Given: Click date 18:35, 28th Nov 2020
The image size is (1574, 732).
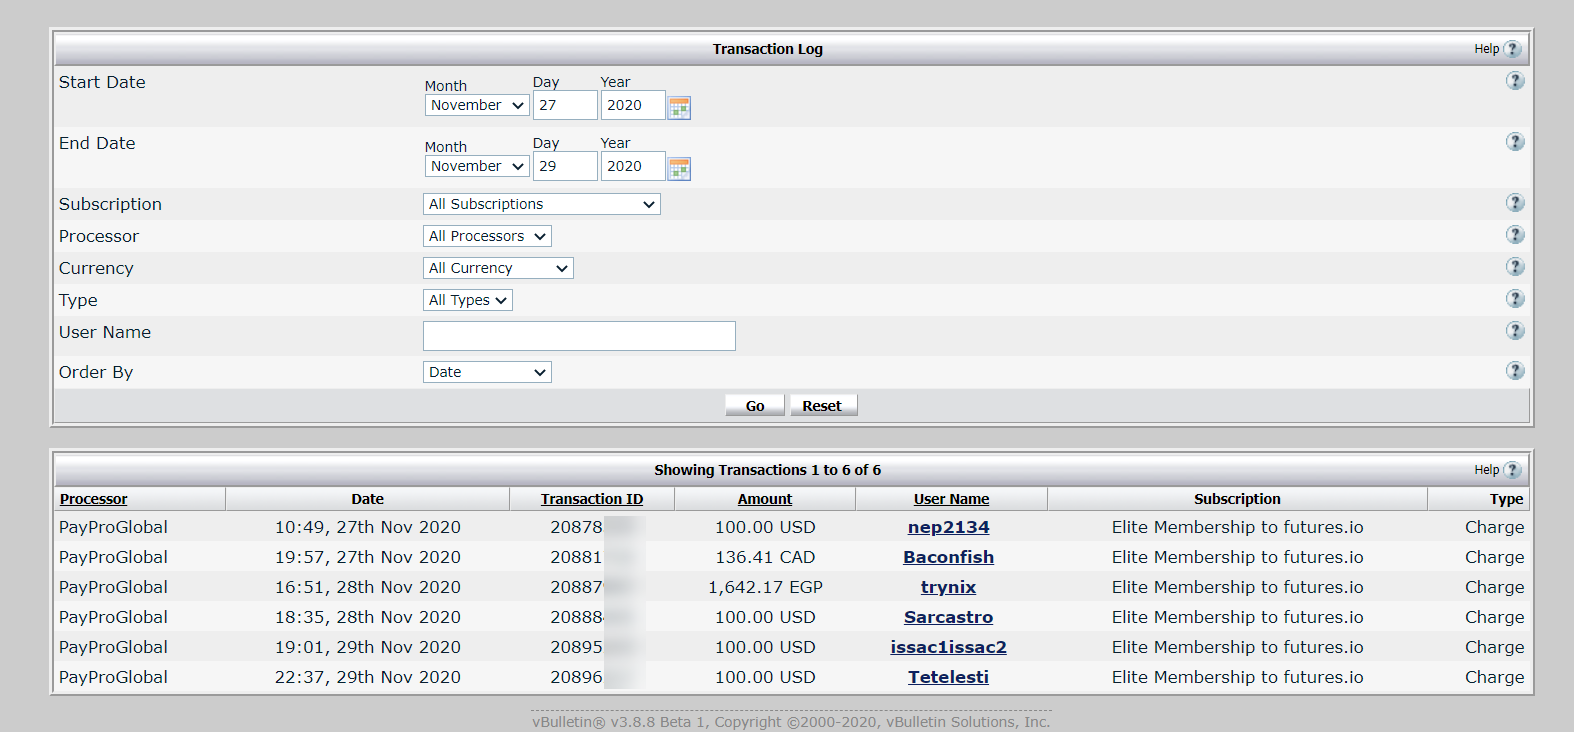Looking at the screenshot, I should pyautogui.click(x=368, y=617).
